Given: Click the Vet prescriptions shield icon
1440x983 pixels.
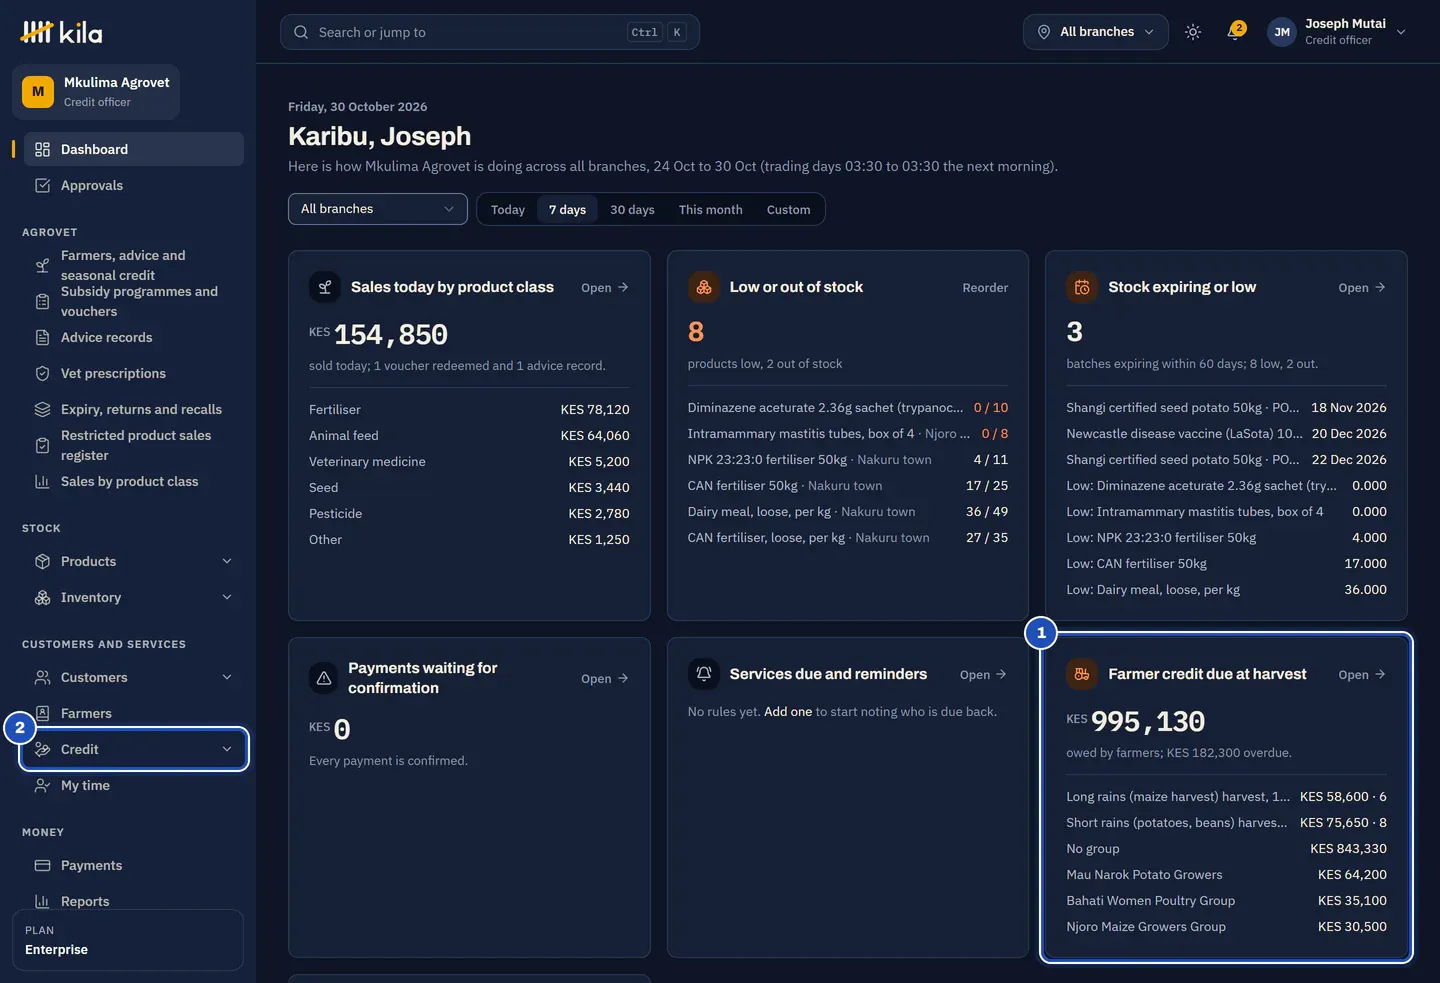Looking at the screenshot, I should tap(42, 373).
